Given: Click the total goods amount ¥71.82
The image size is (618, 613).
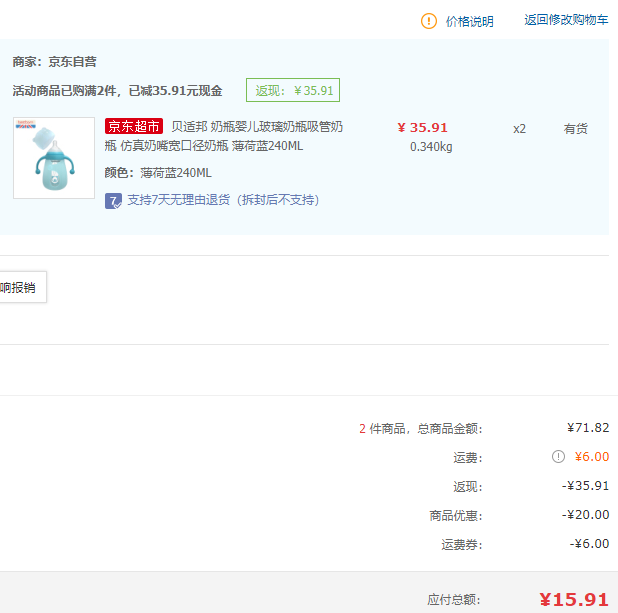Looking at the screenshot, I should click(588, 428).
